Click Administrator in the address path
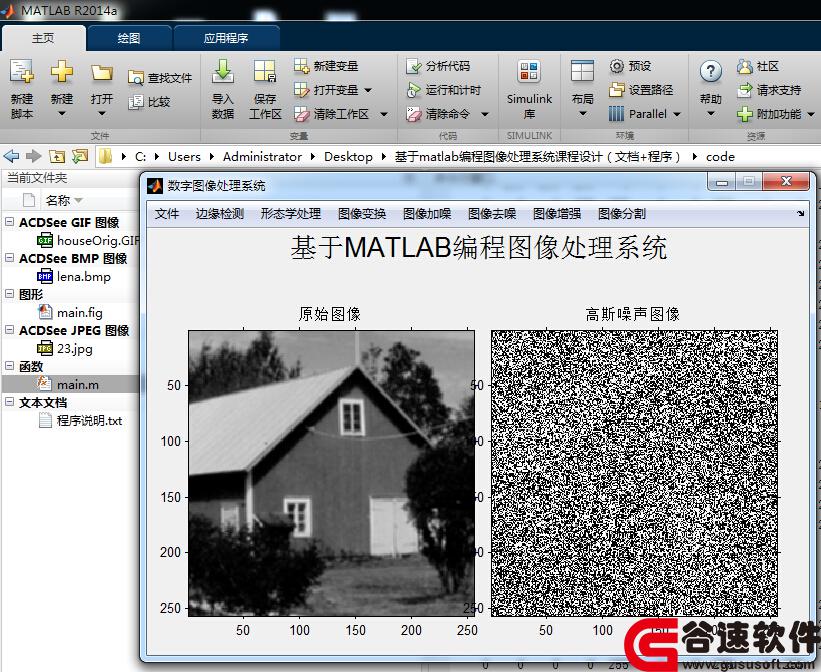The width and height of the screenshot is (821, 672). [262, 157]
